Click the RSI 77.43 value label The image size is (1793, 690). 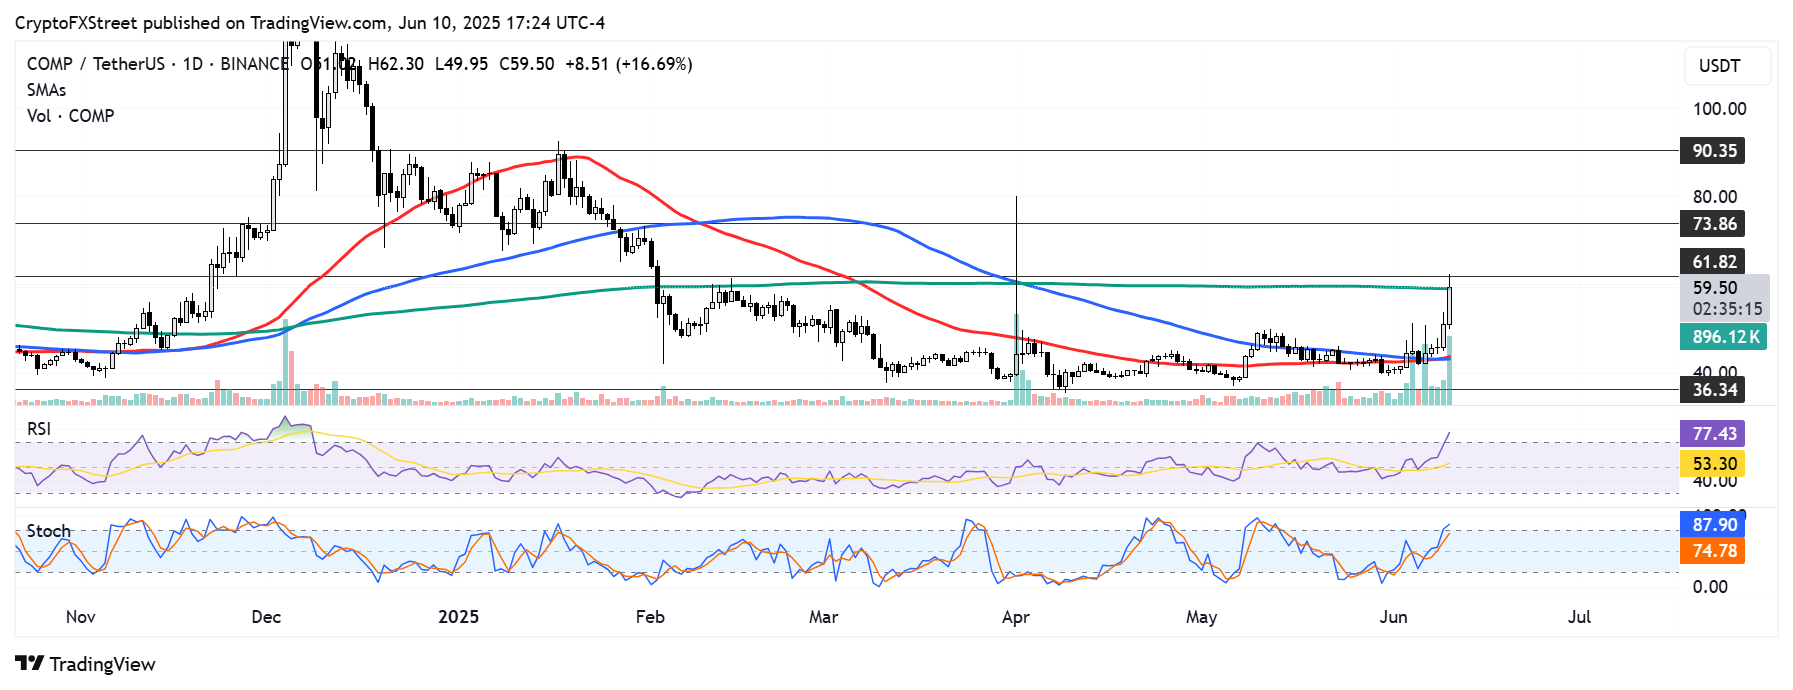point(1713,434)
